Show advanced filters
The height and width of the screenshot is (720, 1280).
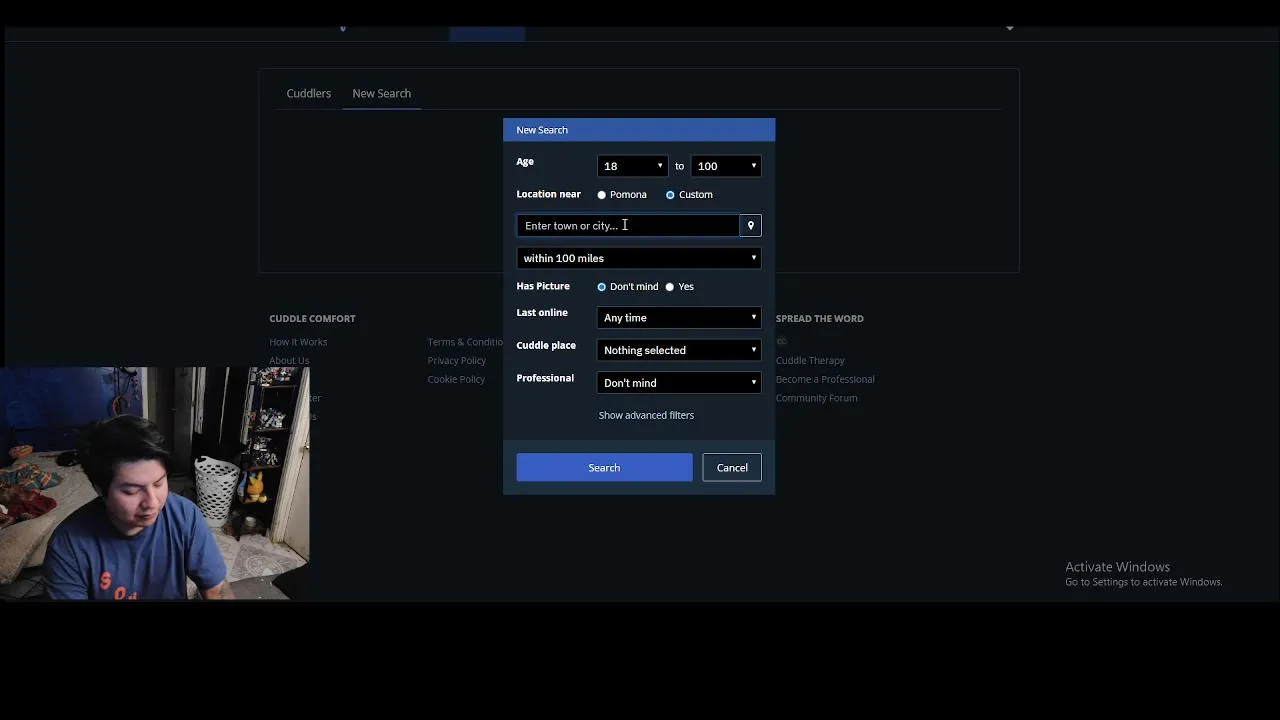point(646,415)
